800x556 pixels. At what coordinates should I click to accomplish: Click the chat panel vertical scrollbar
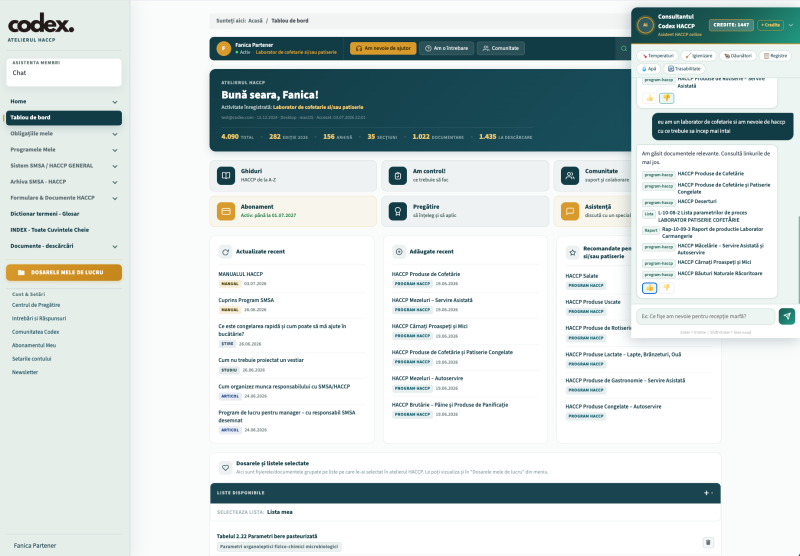[x=798, y=259]
